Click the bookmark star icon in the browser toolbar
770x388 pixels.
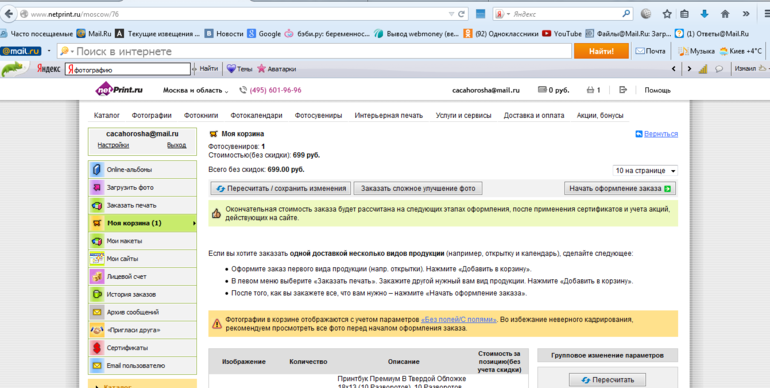(666, 14)
